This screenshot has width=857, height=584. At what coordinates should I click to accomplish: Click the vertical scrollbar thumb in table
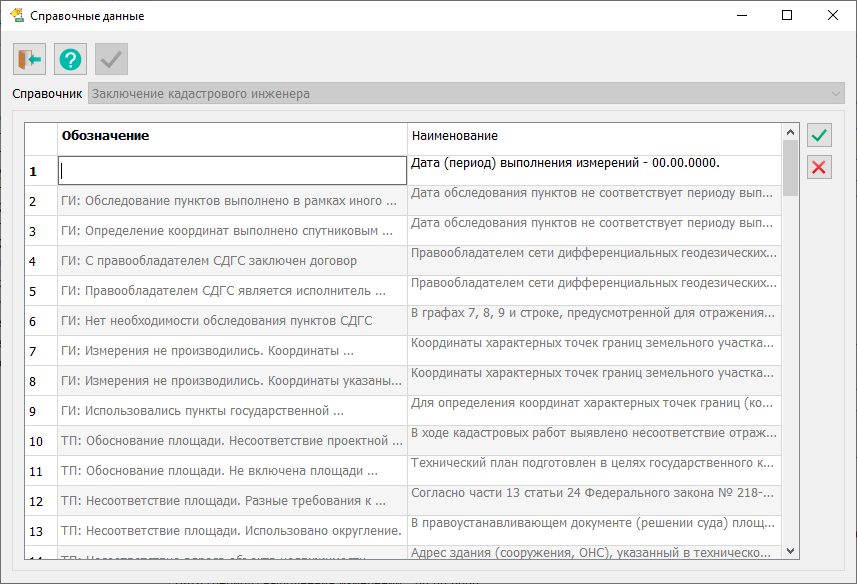pyautogui.click(x=790, y=168)
